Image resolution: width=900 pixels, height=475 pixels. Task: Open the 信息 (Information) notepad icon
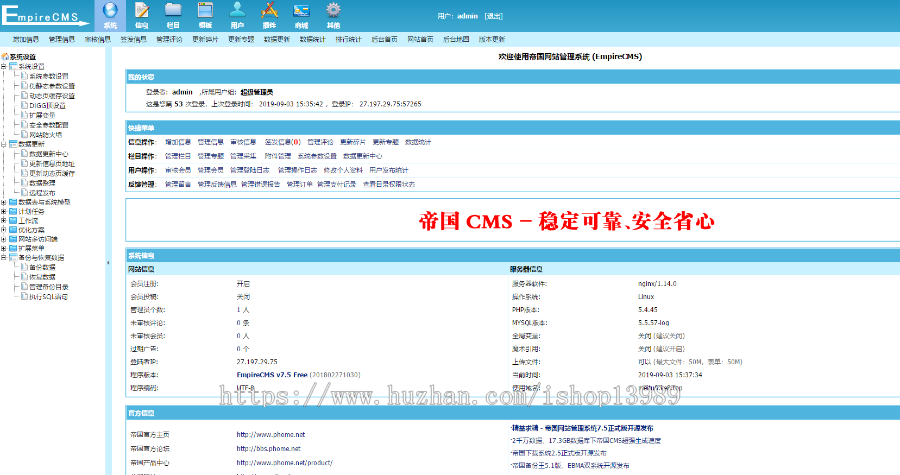142,10
